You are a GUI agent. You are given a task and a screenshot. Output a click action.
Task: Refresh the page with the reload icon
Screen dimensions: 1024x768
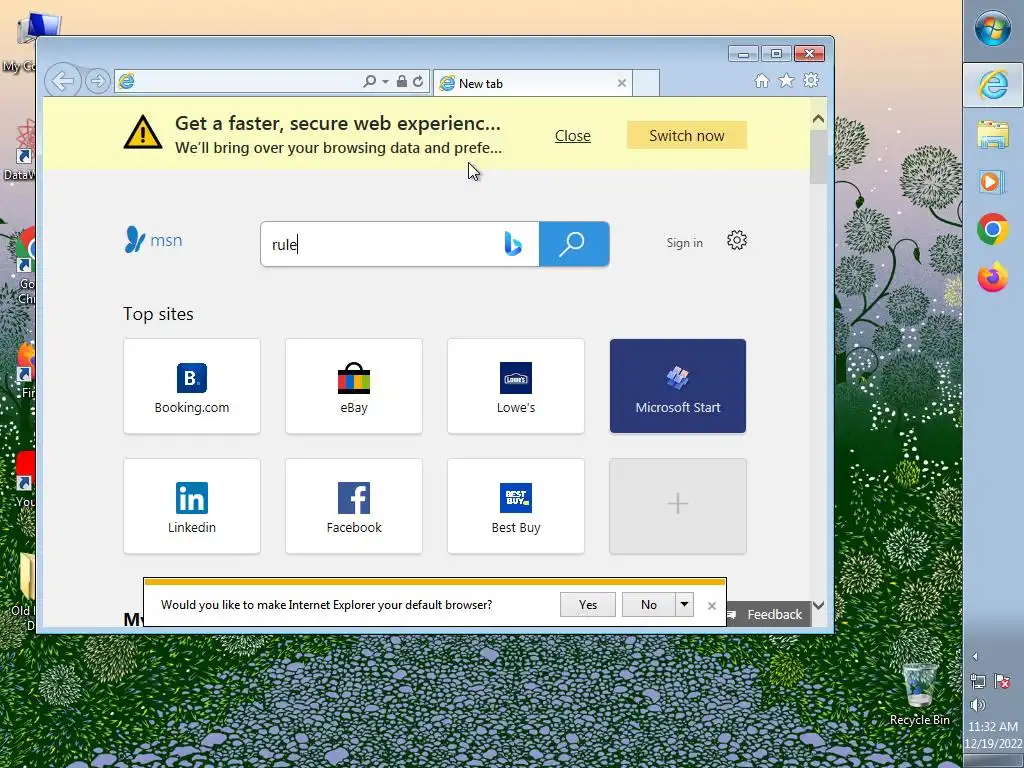[x=418, y=82]
